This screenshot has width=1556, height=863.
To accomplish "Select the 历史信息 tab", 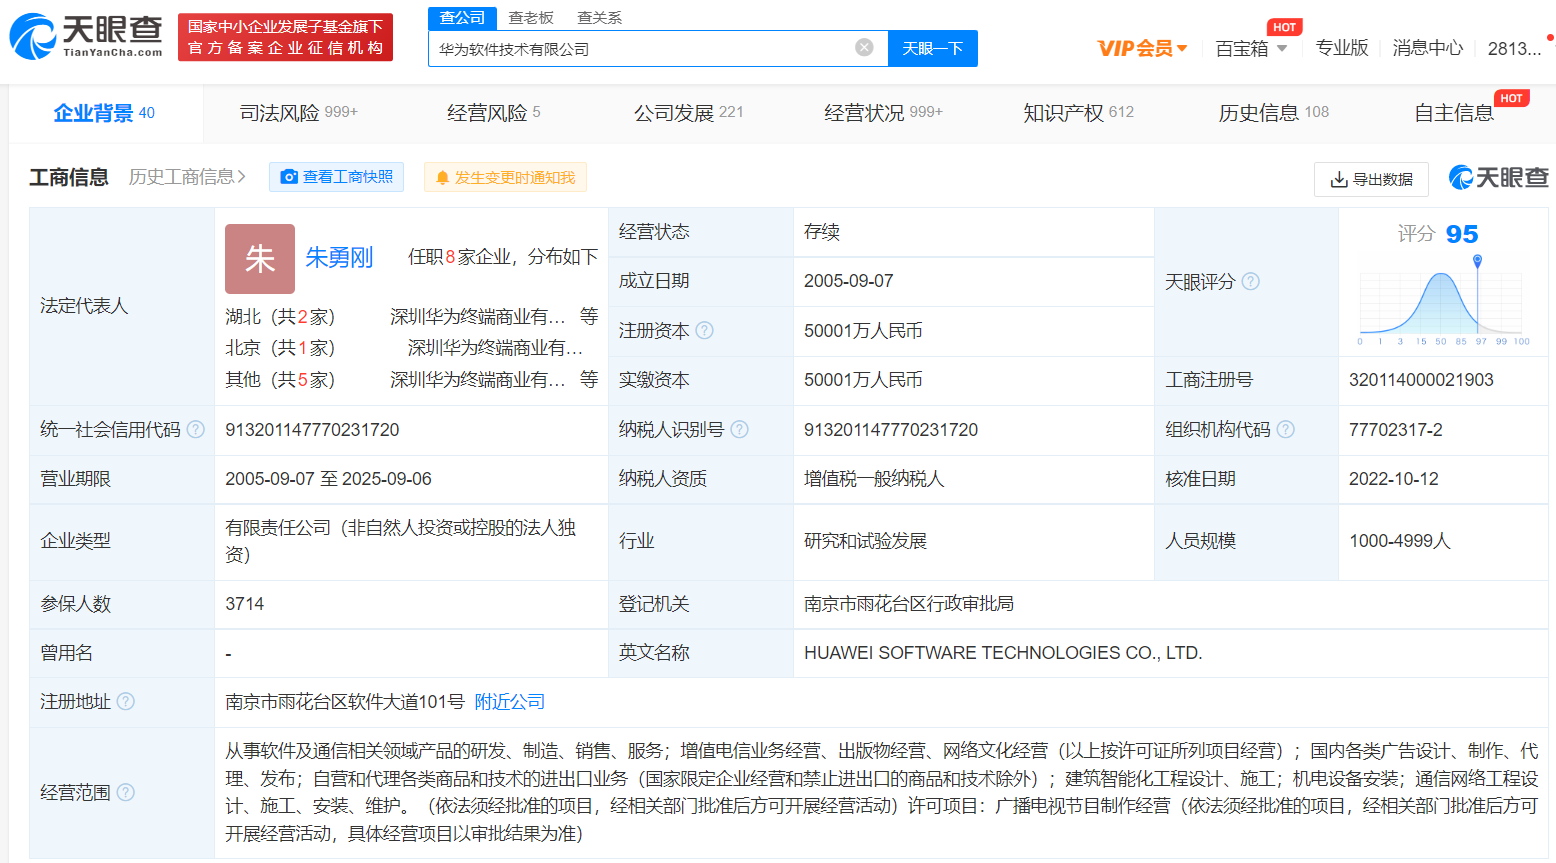I will 1273,113.
